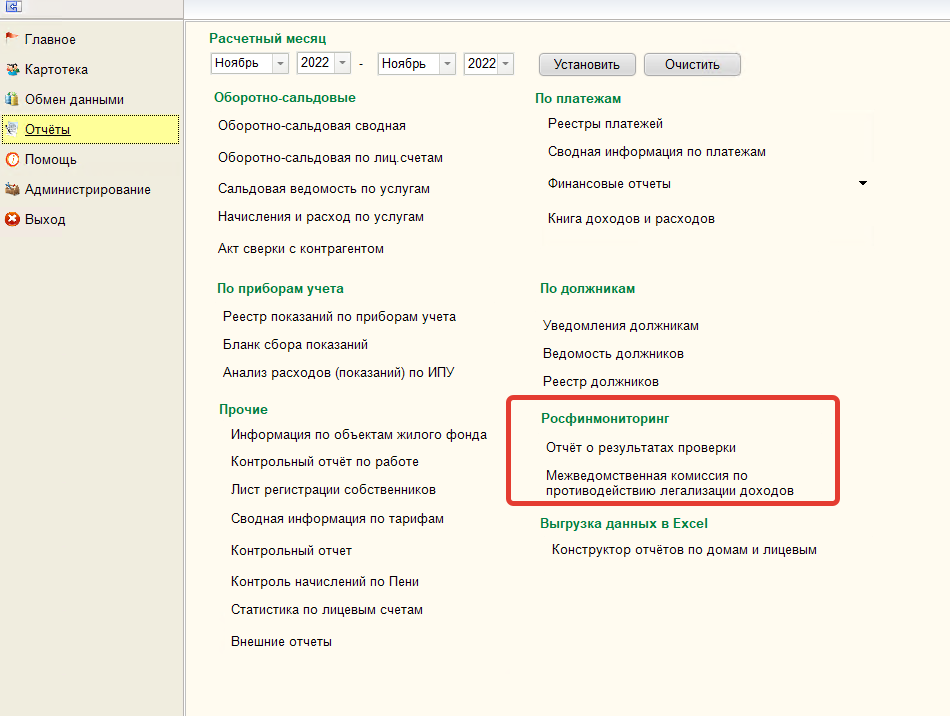The height and width of the screenshot is (716, 950).
Task: Open Лист регистрации собственников
Action: pyautogui.click(x=333, y=489)
